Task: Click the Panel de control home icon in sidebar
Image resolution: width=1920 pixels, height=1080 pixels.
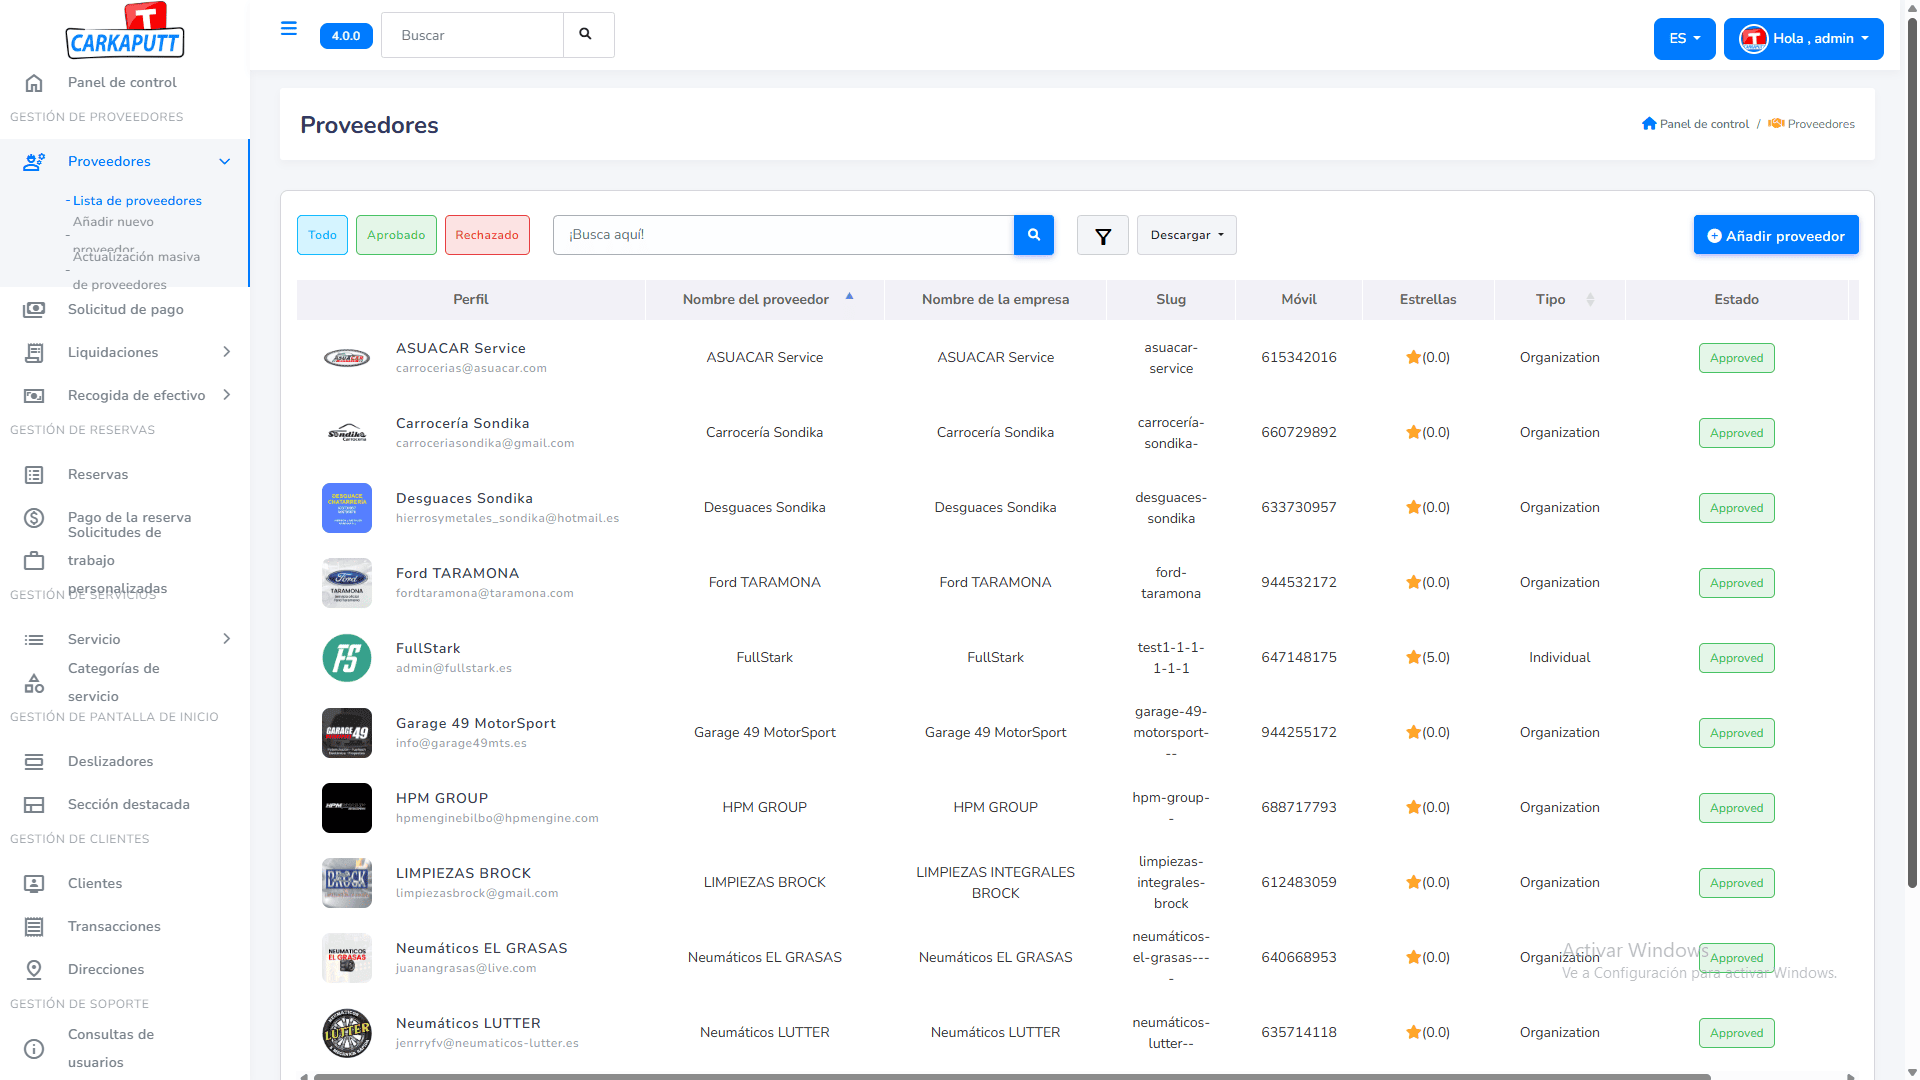Action: (34, 83)
